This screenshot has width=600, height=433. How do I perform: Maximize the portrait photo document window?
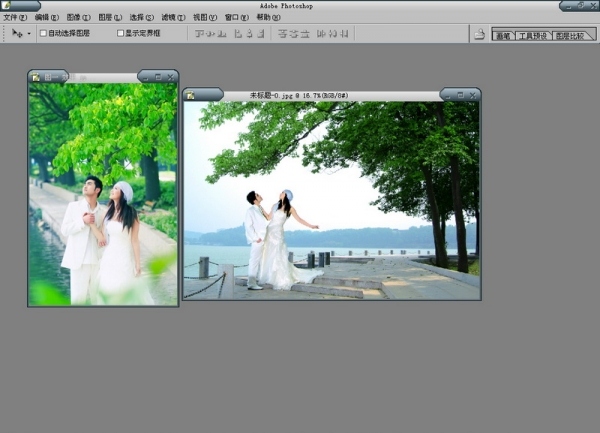click(x=158, y=77)
